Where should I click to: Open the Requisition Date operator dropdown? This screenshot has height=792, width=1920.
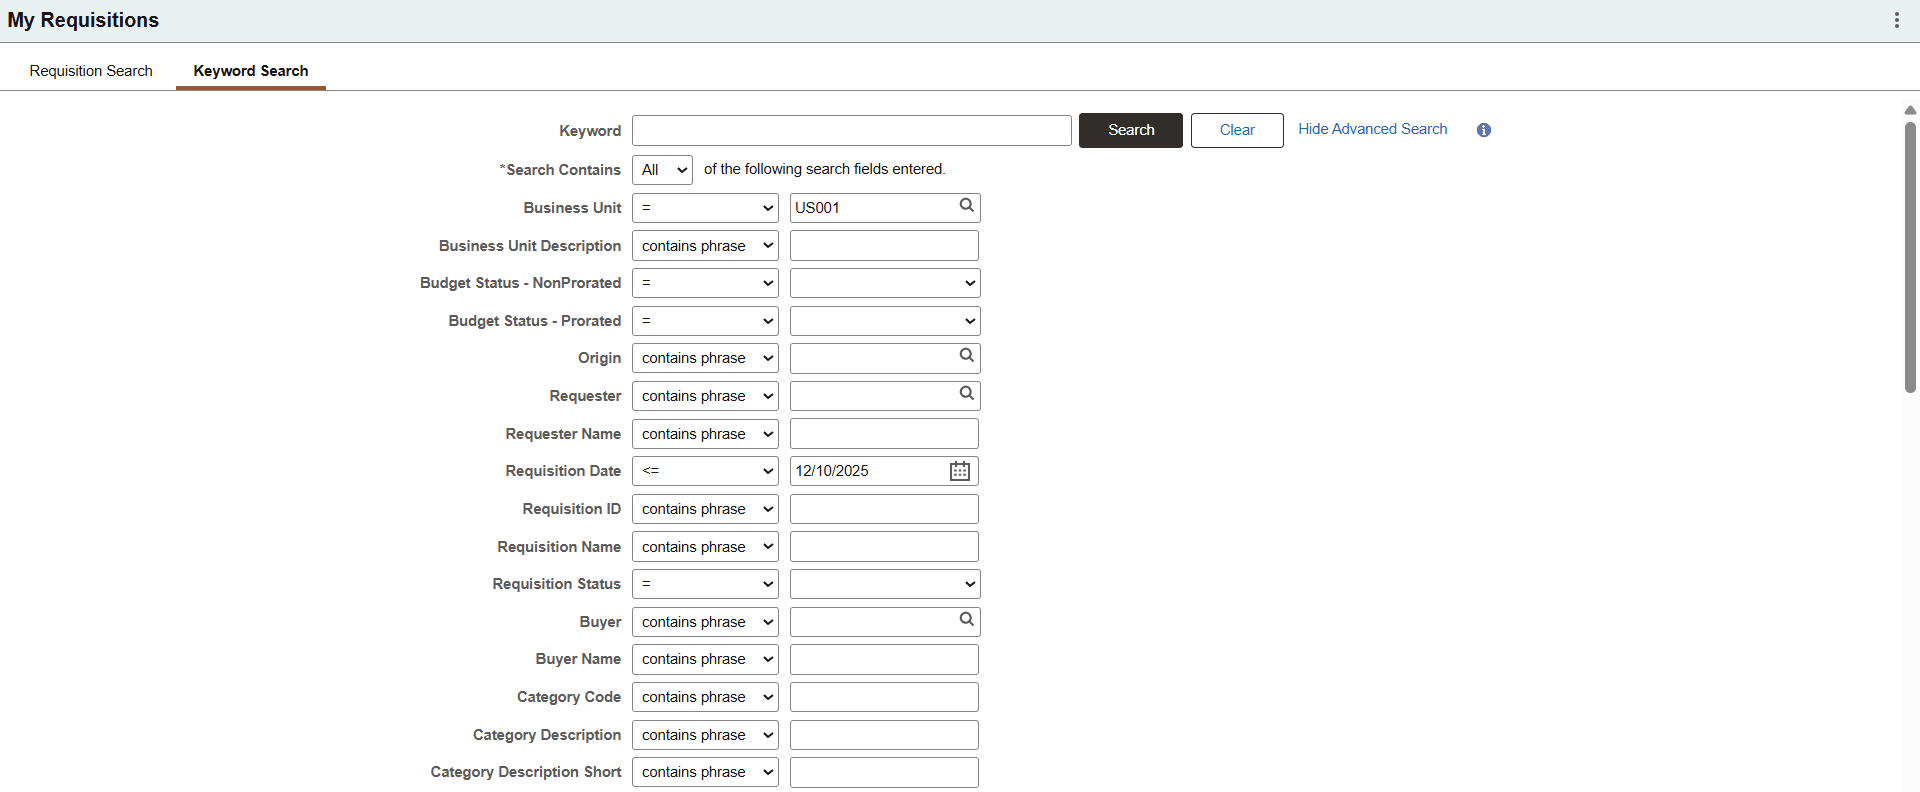(705, 471)
